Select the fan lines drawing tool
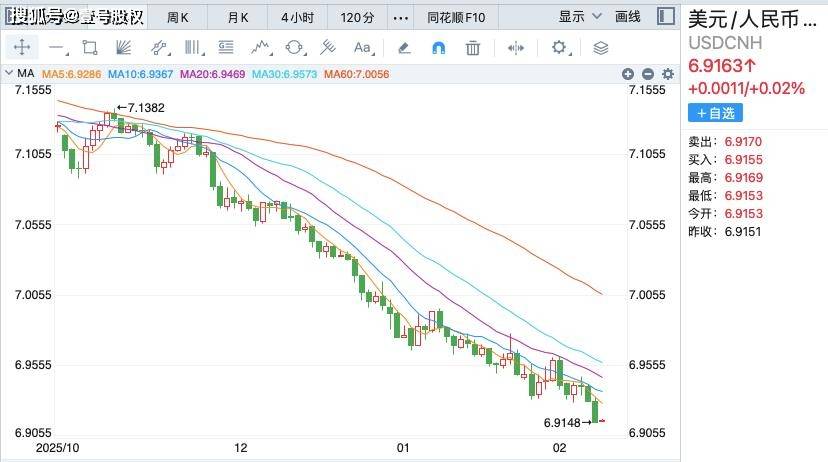 point(124,47)
